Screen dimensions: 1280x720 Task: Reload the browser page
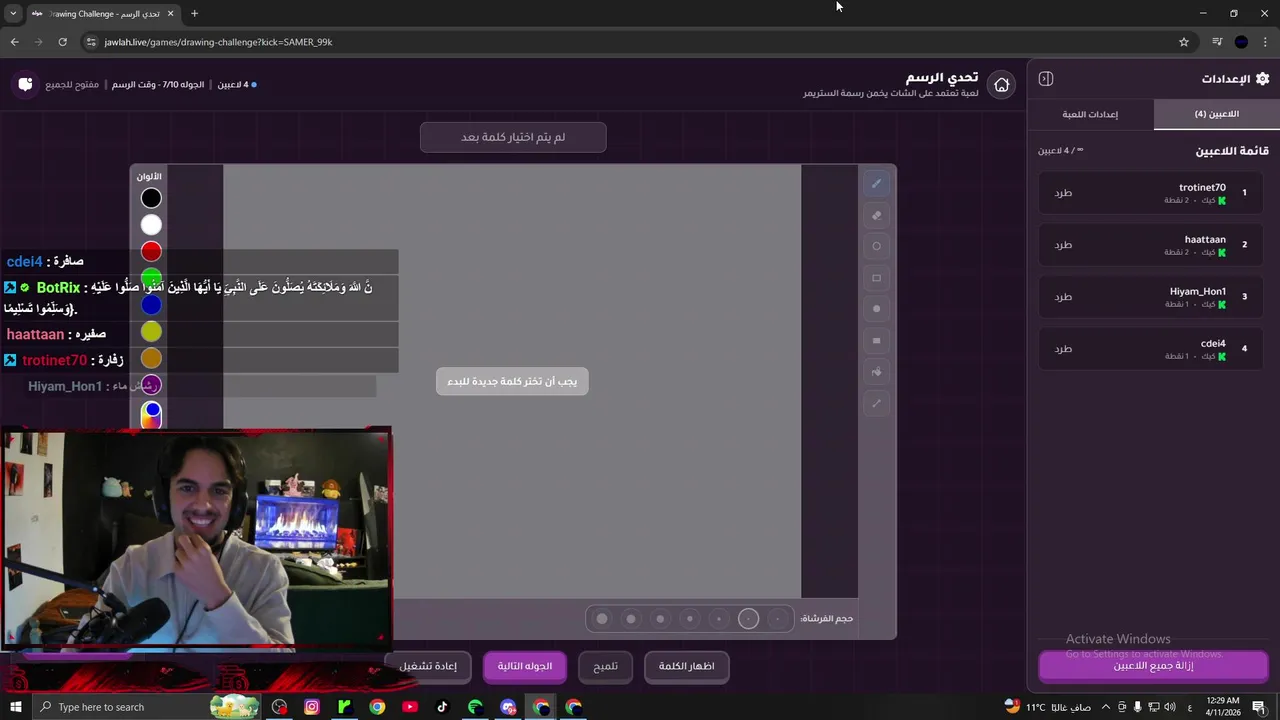[x=62, y=42]
